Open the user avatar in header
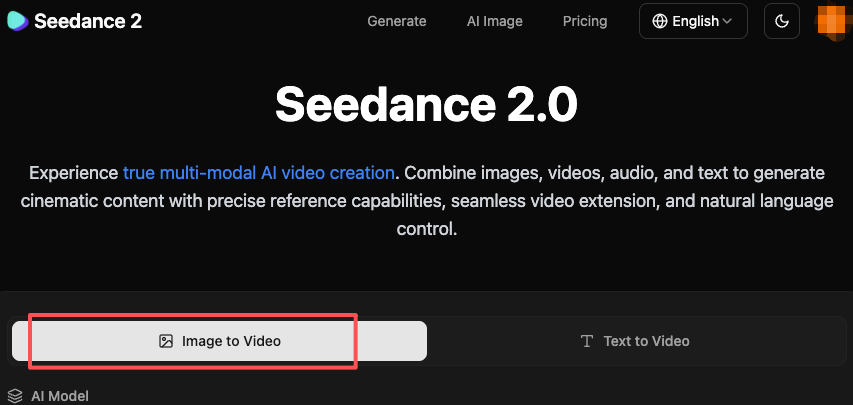 pos(834,21)
